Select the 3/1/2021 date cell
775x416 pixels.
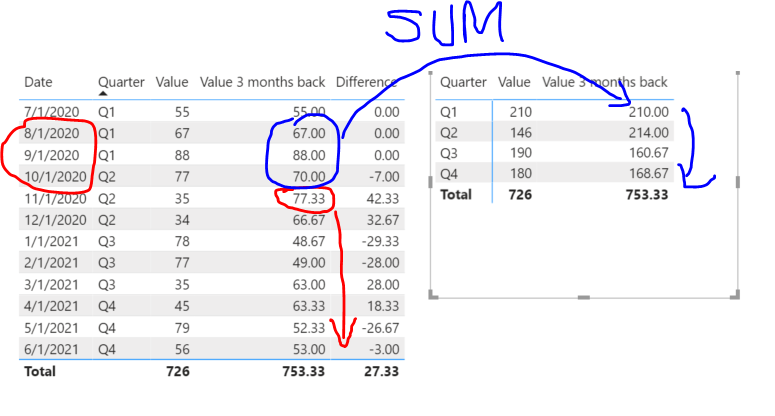51,285
